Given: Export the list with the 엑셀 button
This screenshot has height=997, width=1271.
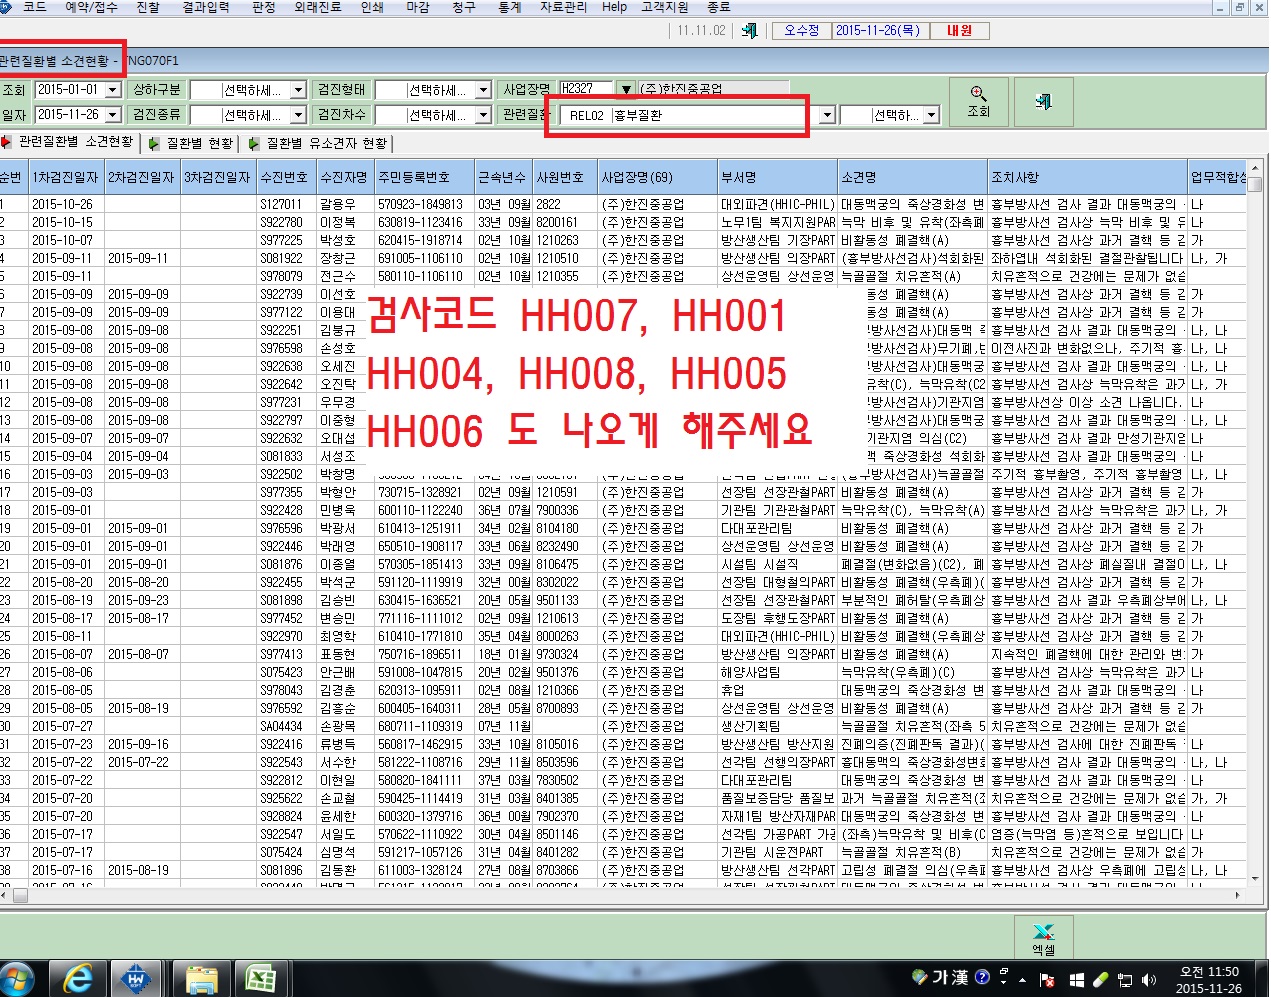Looking at the screenshot, I should [1043, 939].
